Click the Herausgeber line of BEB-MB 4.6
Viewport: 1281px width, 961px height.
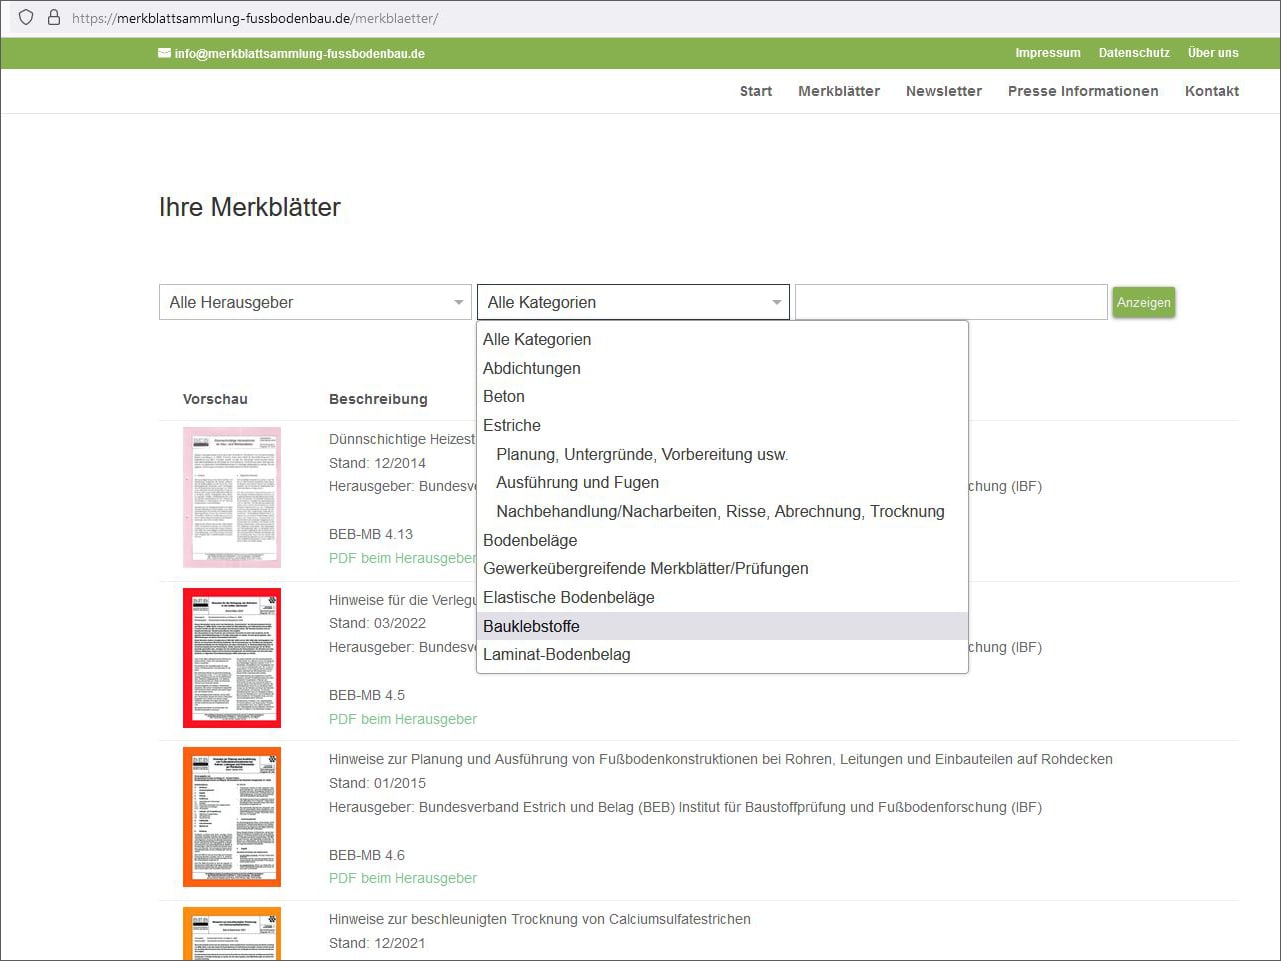(x=685, y=807)
